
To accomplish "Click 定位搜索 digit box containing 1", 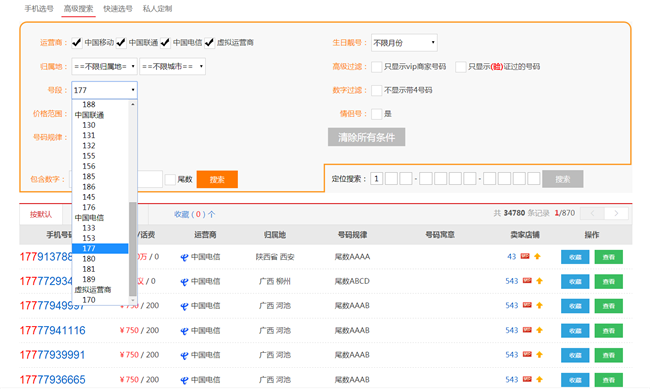I will (x=376, y=179).
